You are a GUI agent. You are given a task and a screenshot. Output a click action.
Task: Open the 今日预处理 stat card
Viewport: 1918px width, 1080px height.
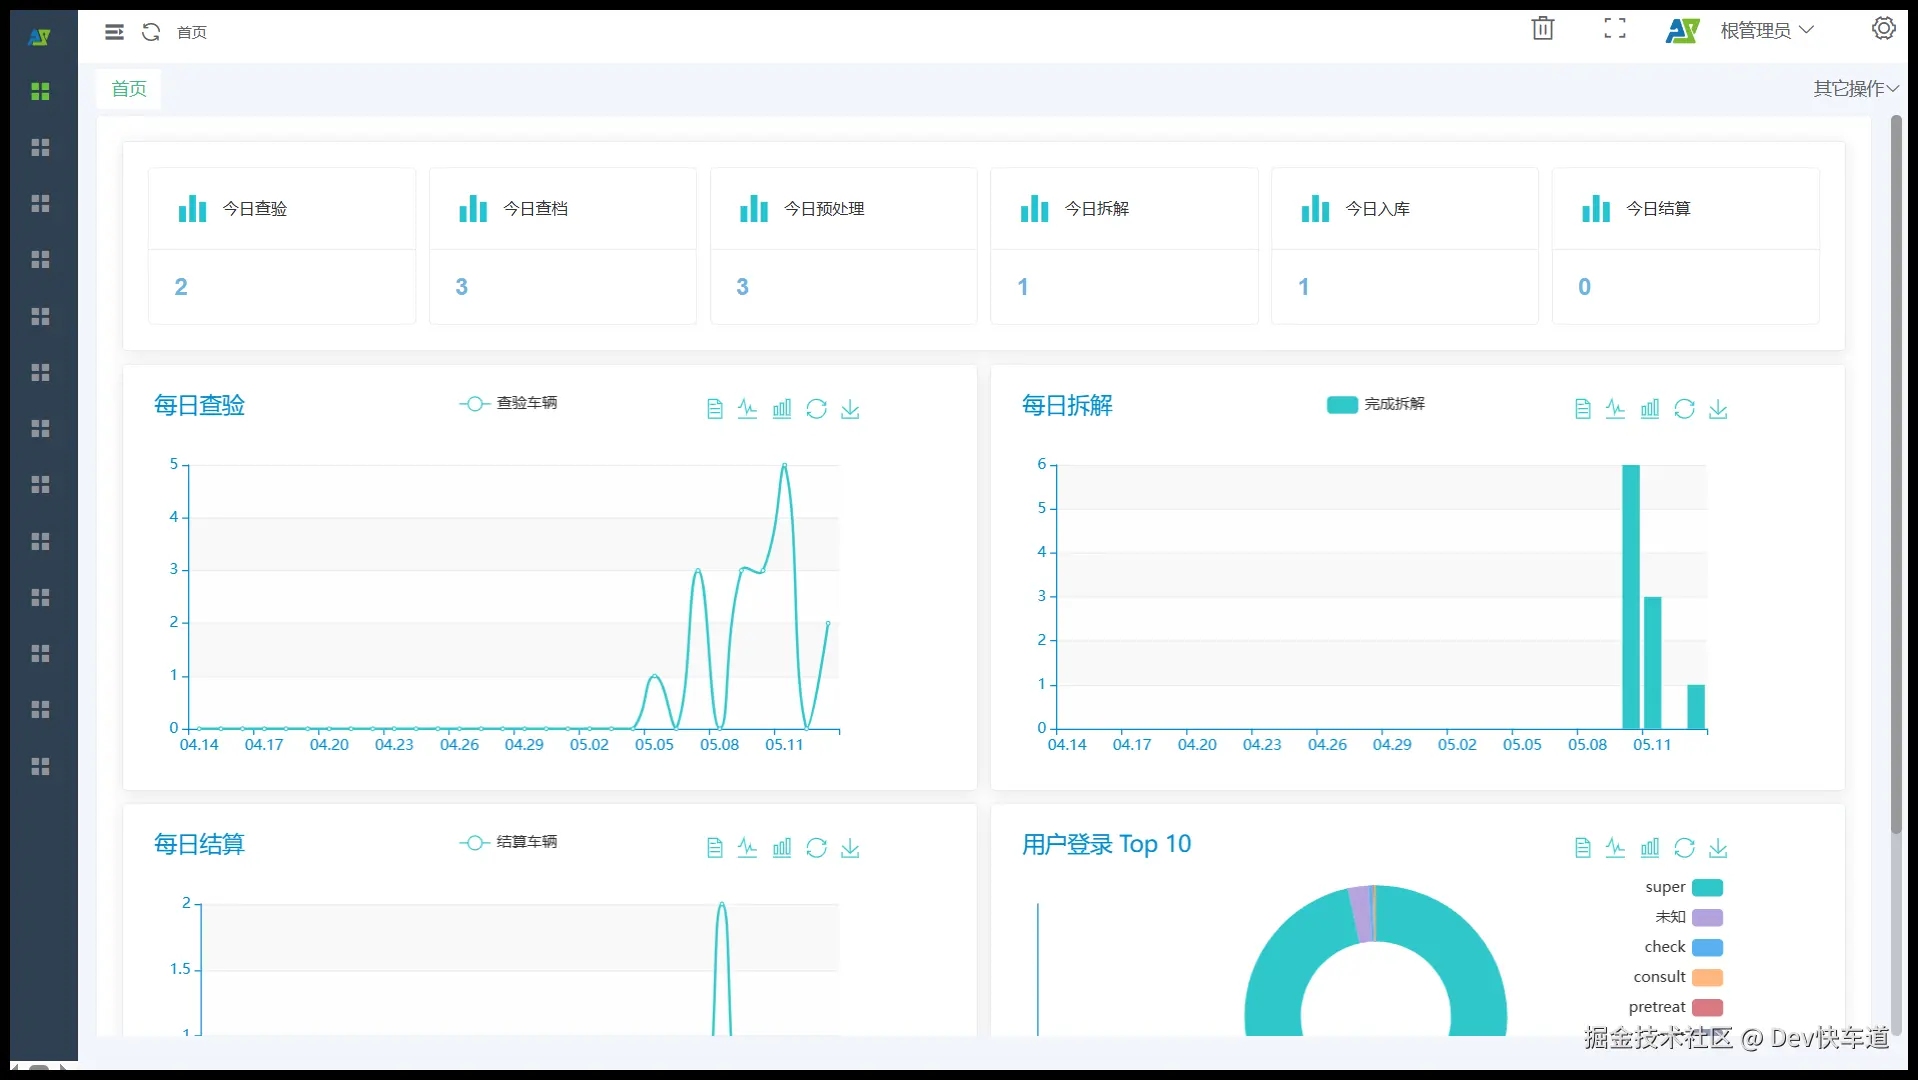coord(844,246)
